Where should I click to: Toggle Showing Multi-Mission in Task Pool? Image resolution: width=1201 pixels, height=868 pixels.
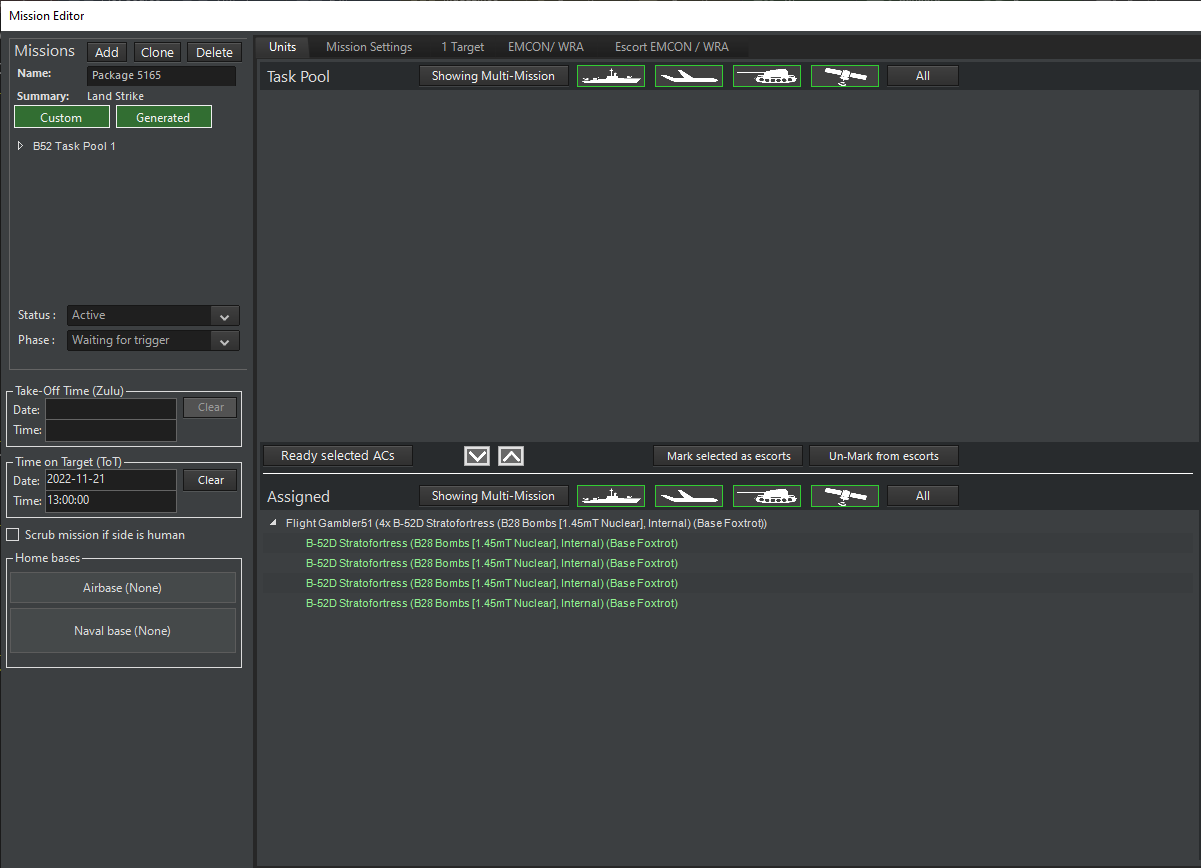pos(493,76)
